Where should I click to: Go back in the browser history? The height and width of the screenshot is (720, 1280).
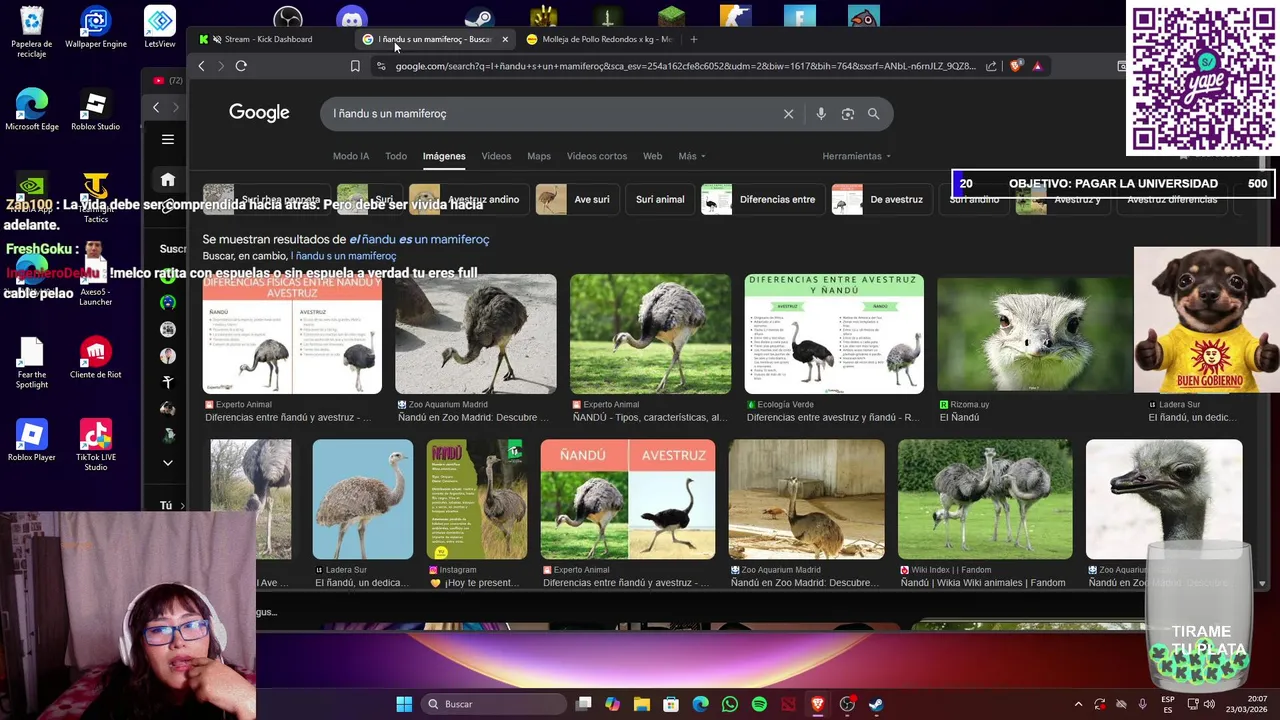(201, 66)
